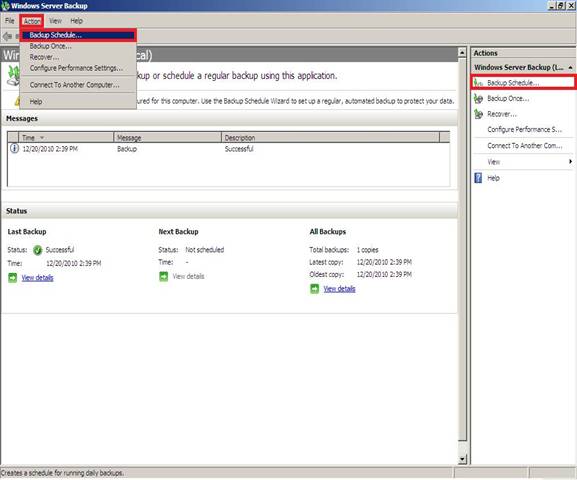Click scroll up arrow of main pane

point(462,53)
